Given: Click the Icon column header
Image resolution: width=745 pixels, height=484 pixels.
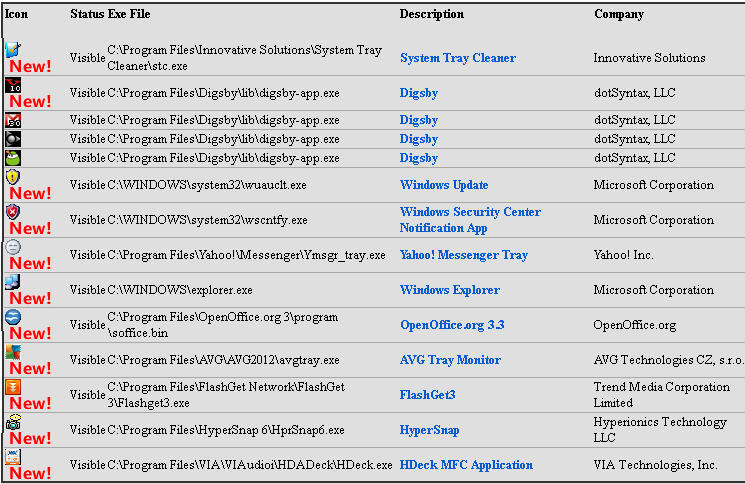Looking at the screenshot, I should click(x=16, y=14).
